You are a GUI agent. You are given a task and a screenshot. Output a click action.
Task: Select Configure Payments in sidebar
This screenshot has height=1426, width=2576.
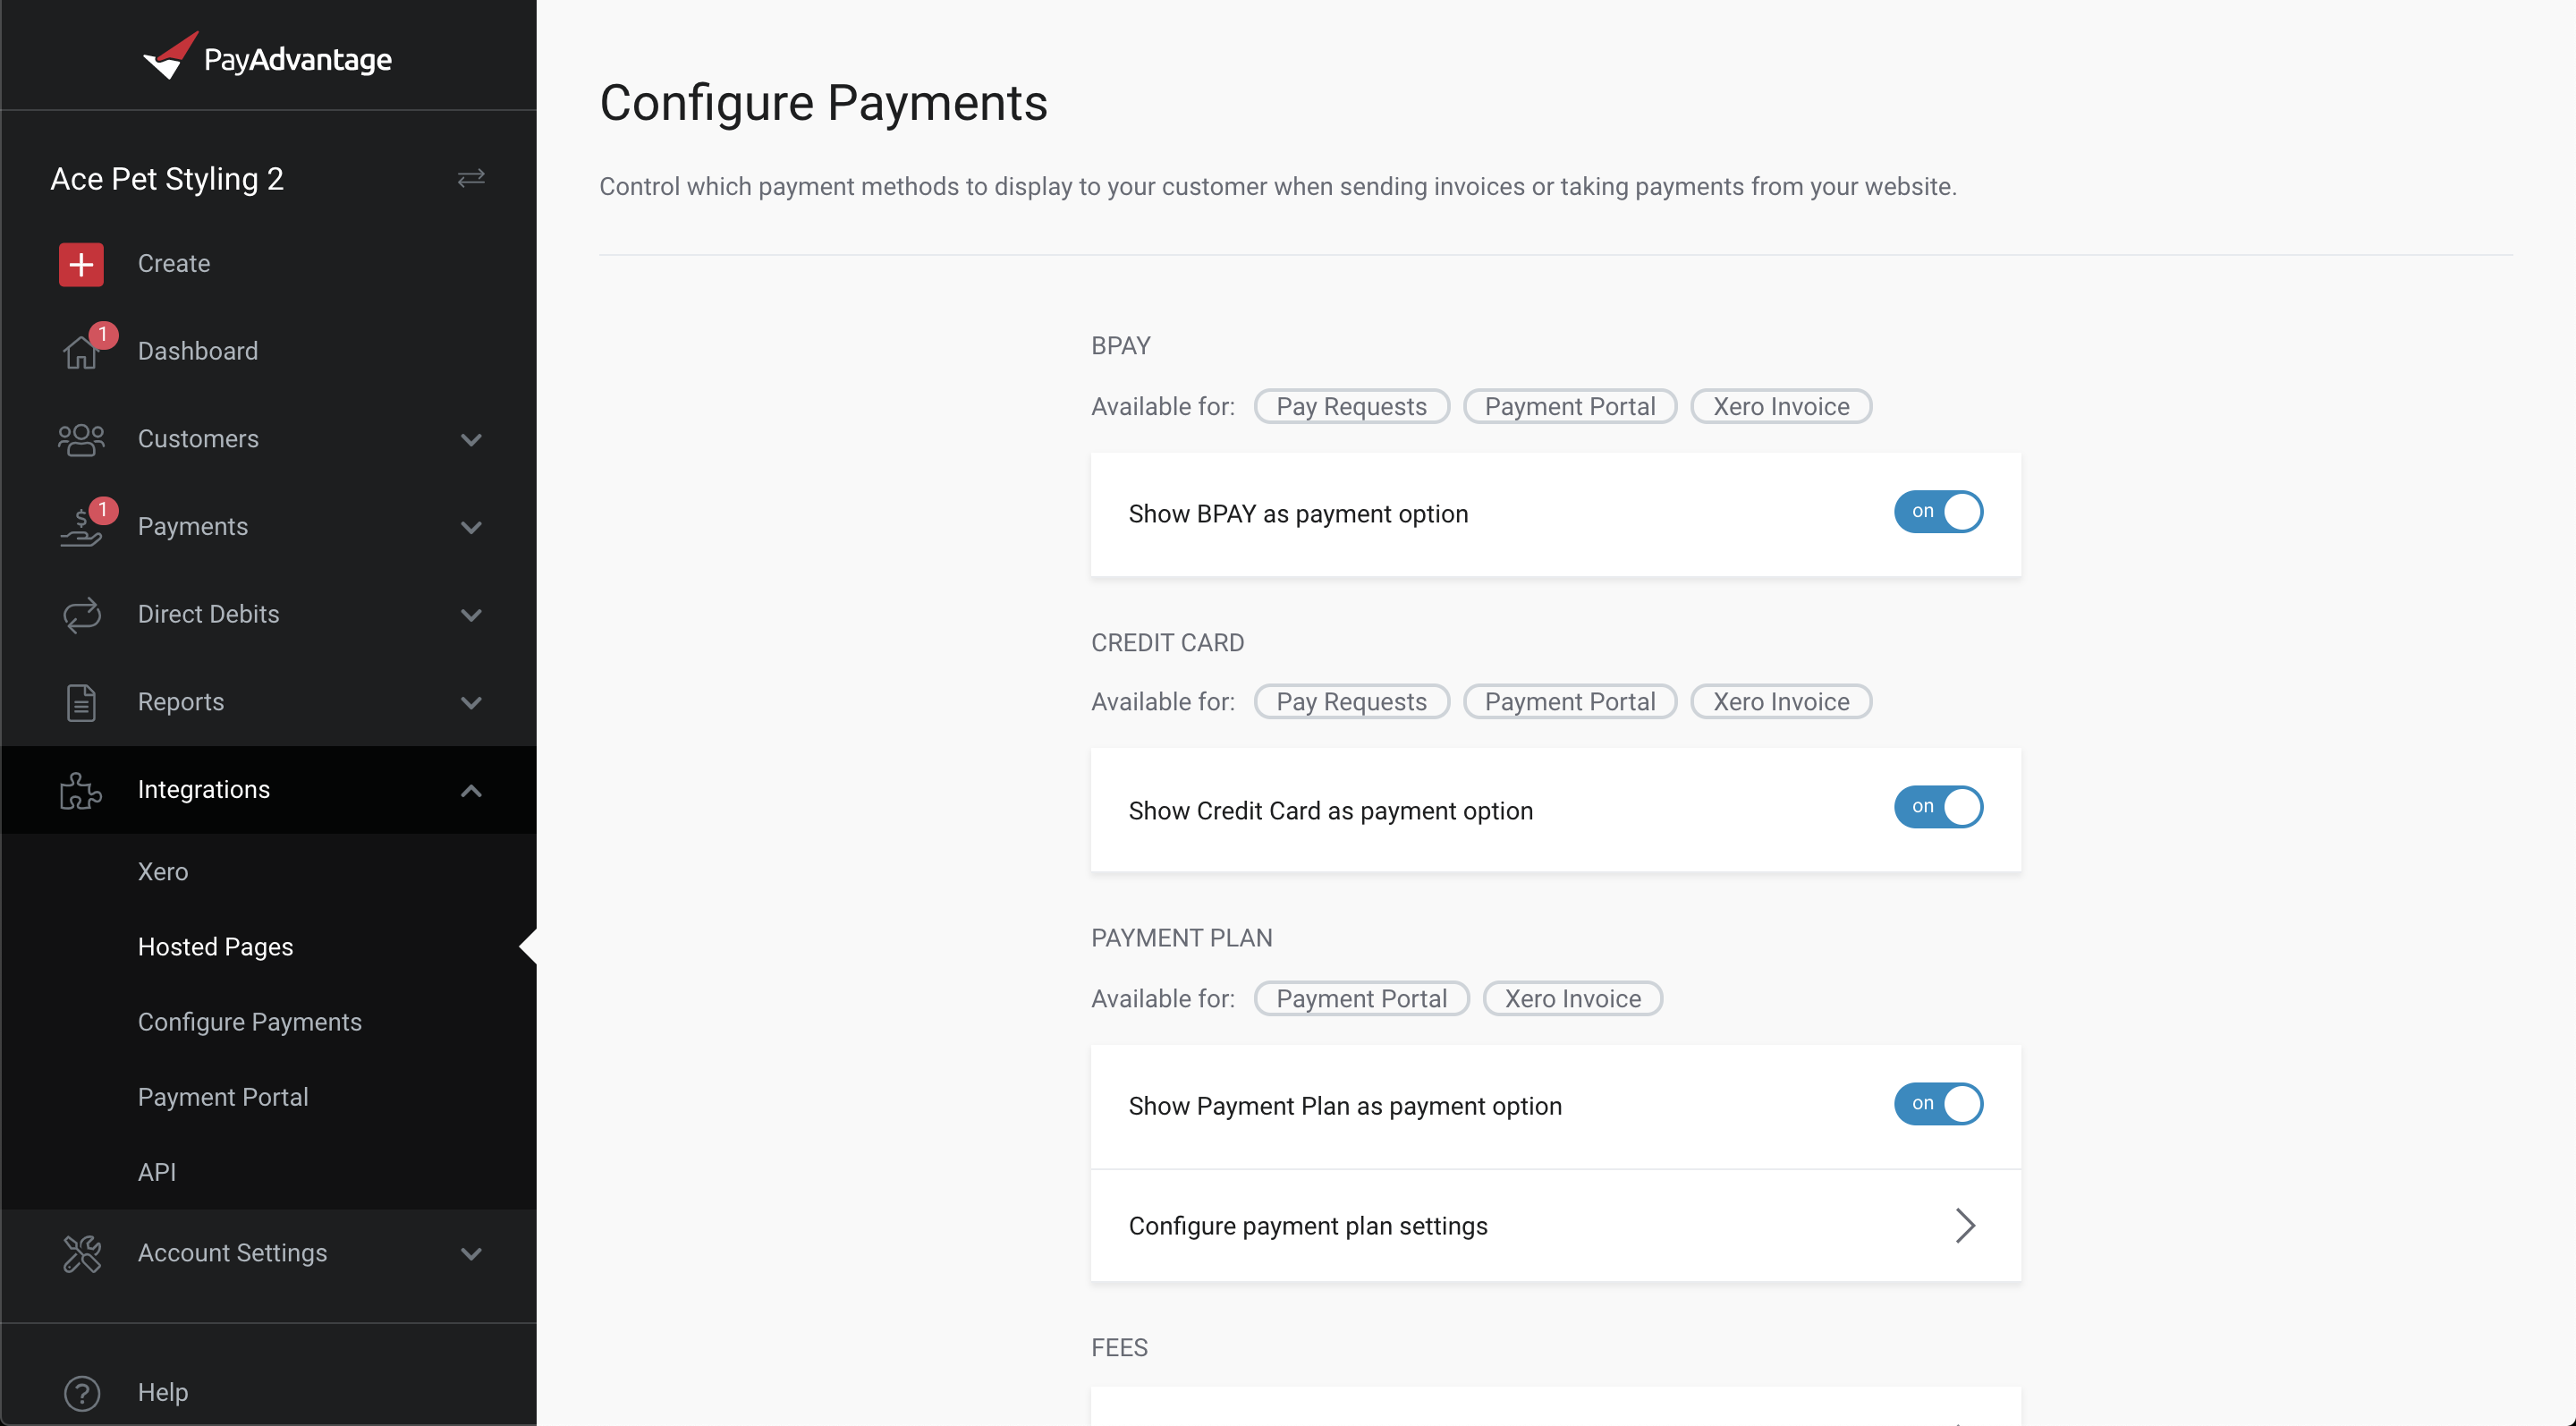[250, 1021]
